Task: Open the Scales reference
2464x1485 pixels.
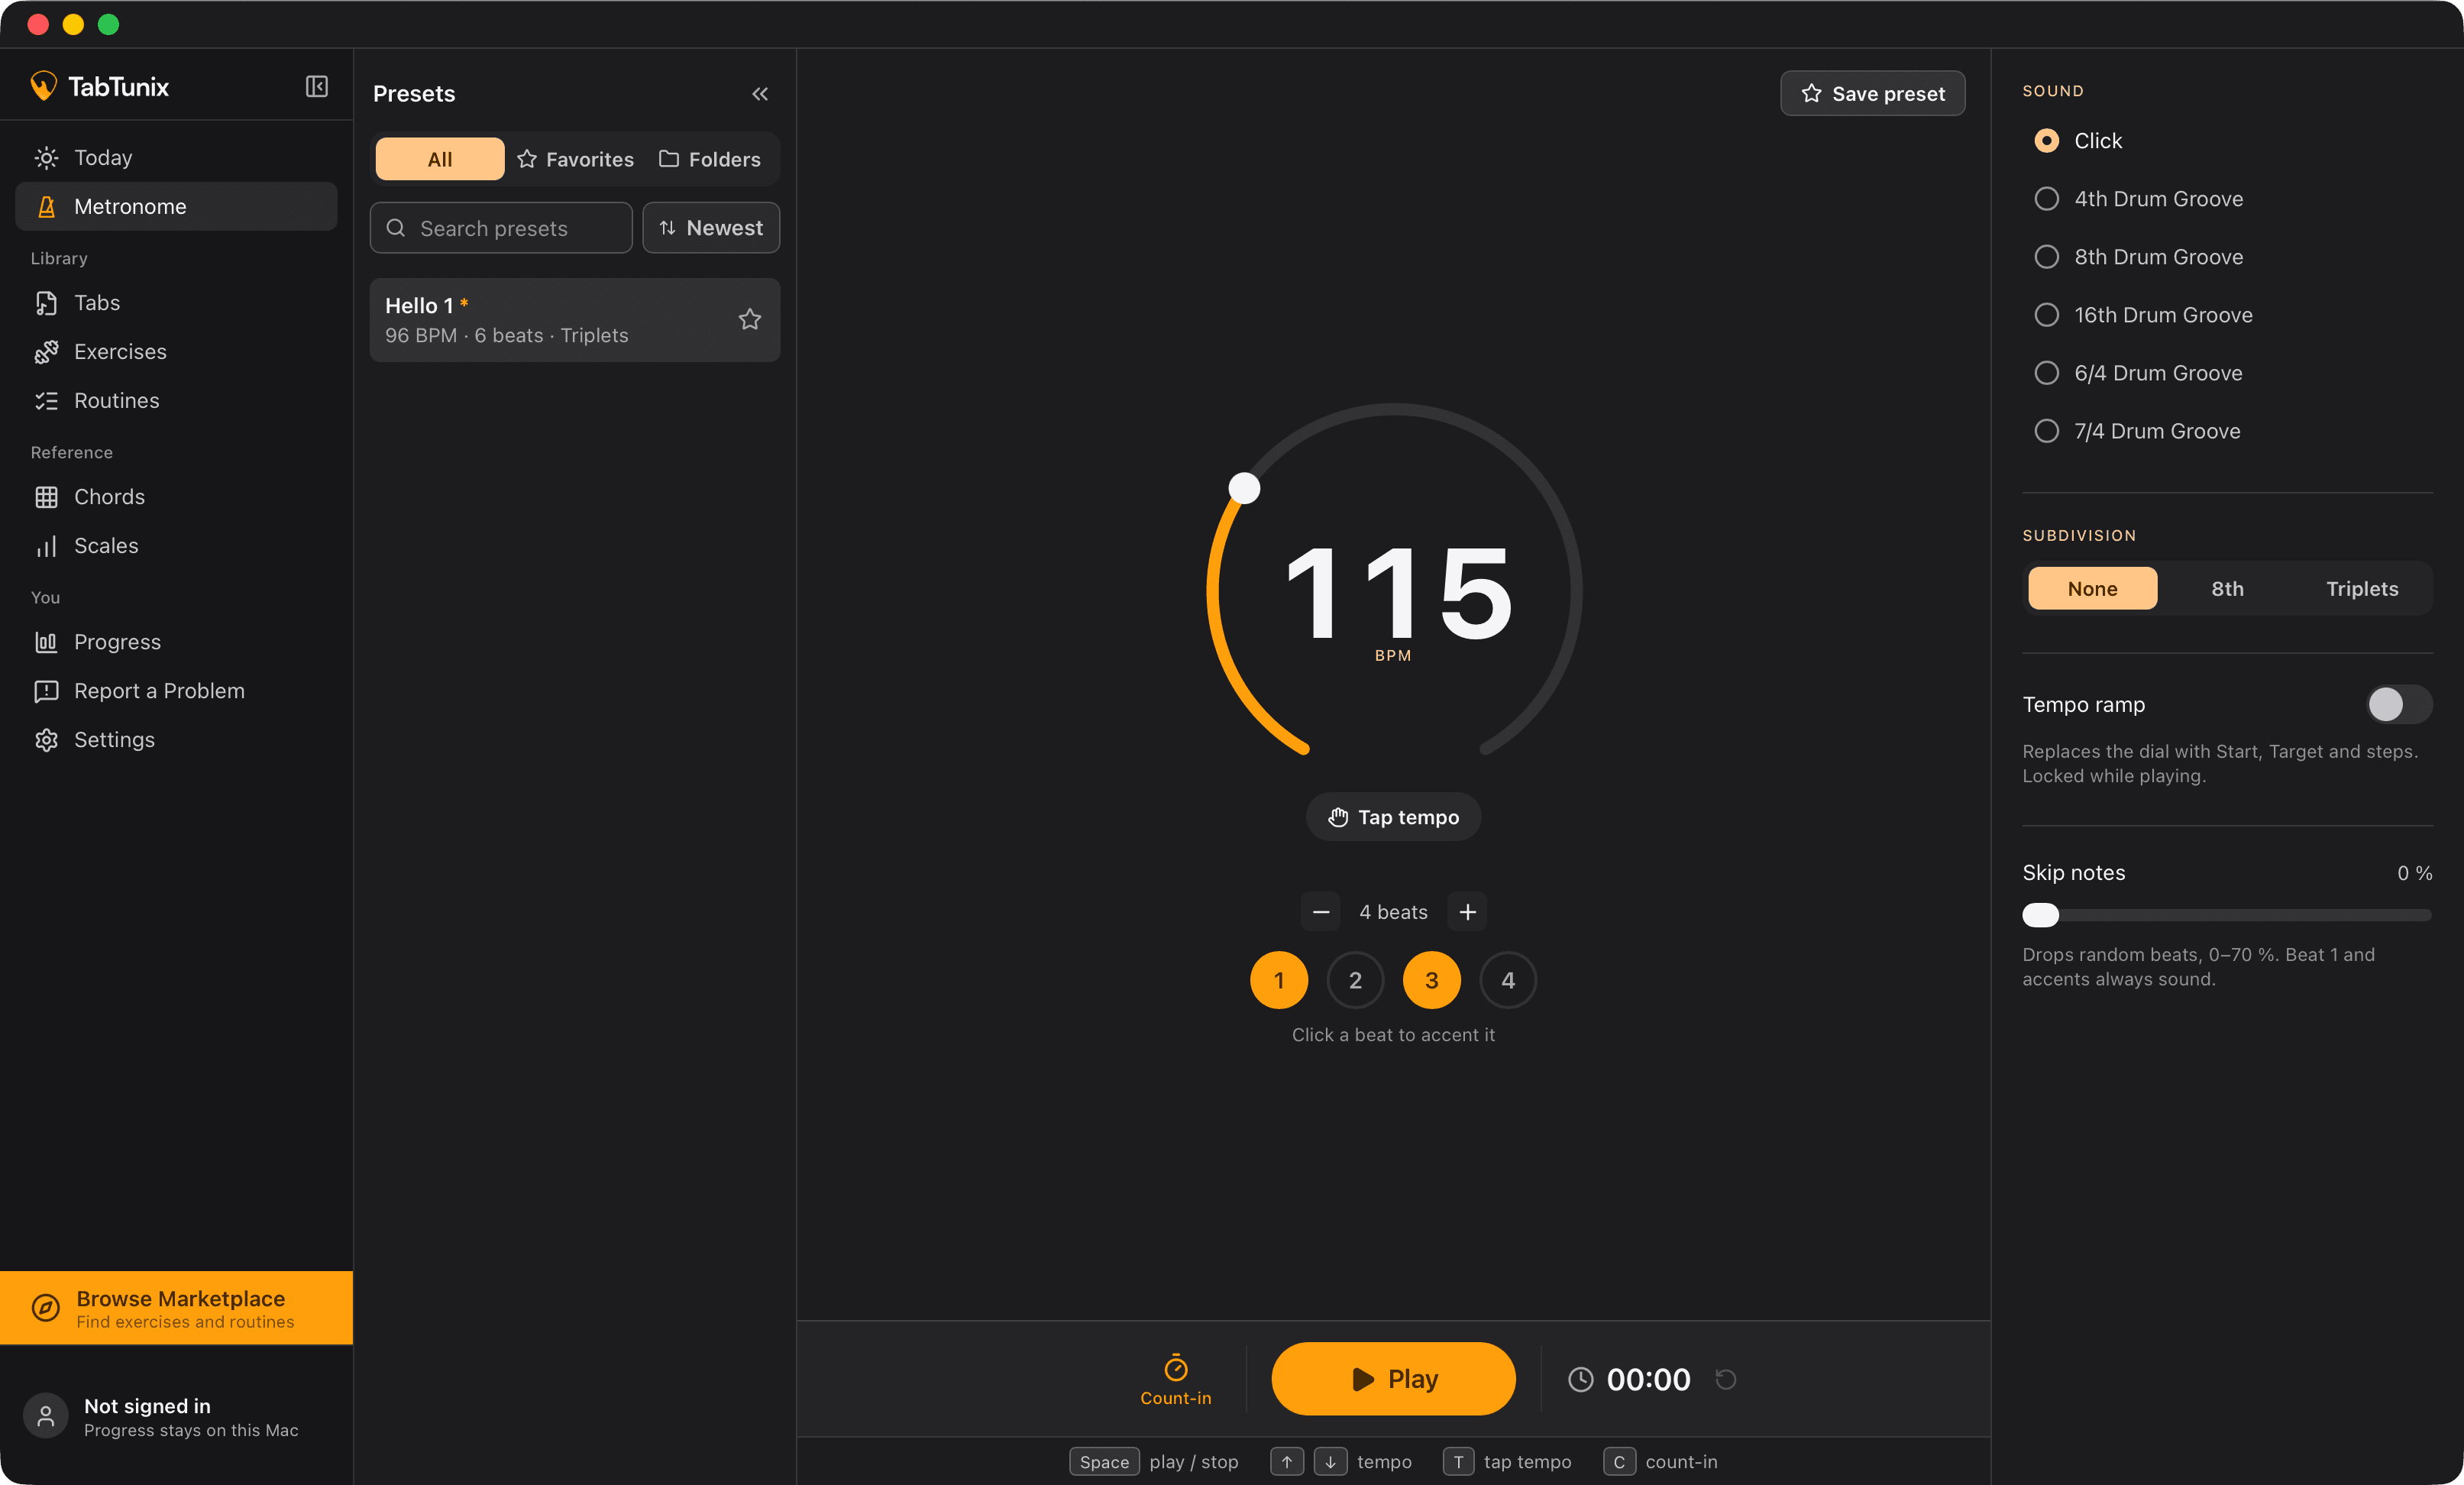Action: 176,546
